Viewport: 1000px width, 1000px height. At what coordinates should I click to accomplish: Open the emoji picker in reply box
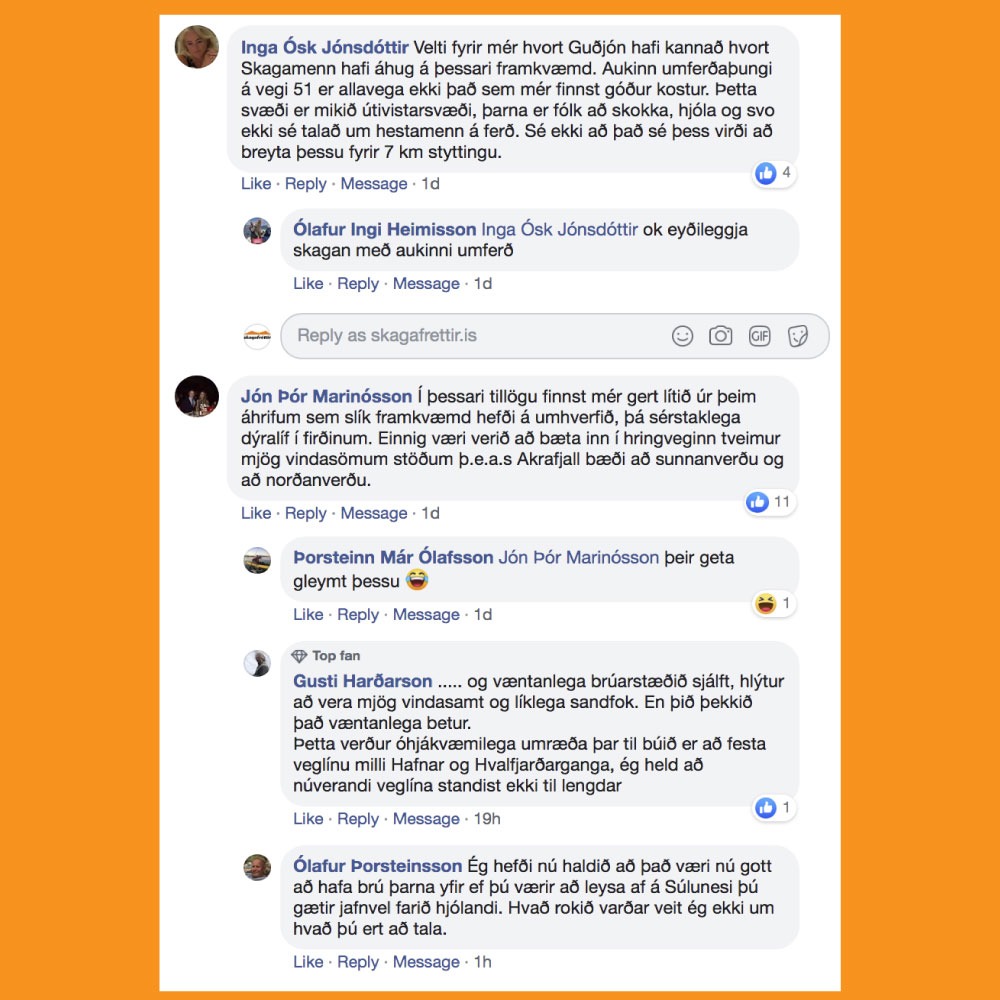click(682, 335)
